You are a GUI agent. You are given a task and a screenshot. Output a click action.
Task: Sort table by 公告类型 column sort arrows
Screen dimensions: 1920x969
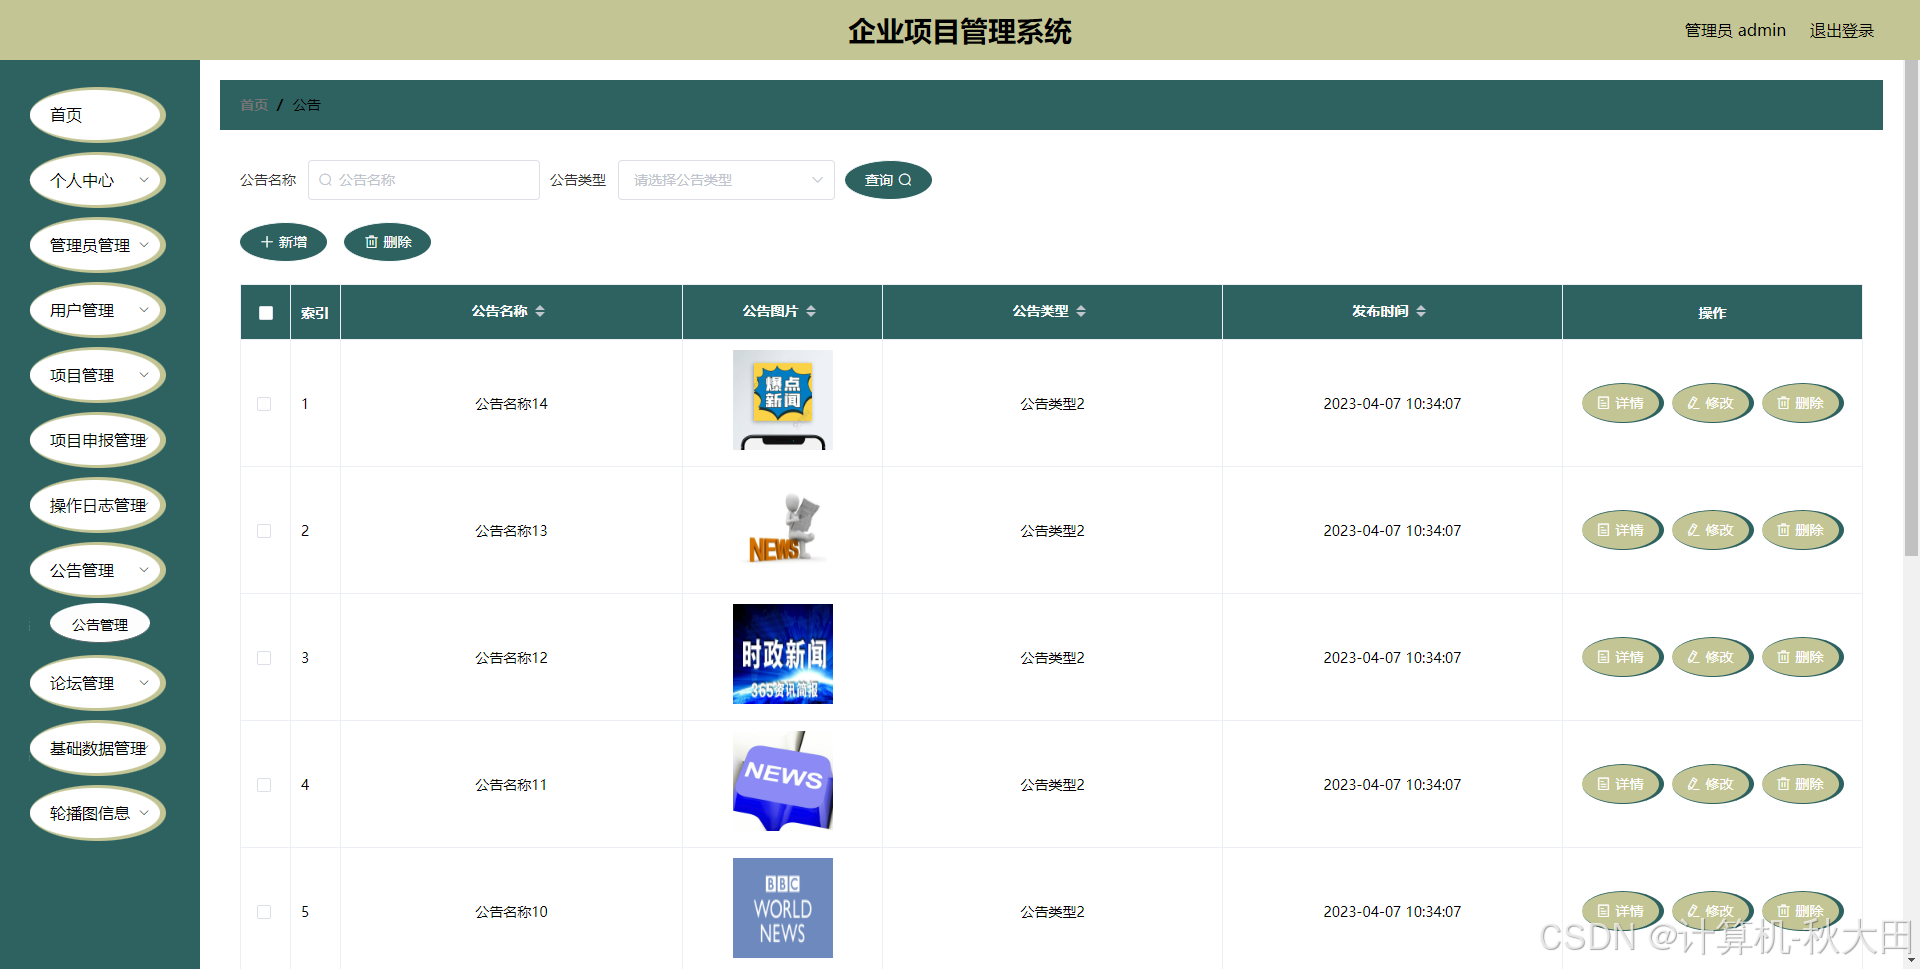(1081, 311)
